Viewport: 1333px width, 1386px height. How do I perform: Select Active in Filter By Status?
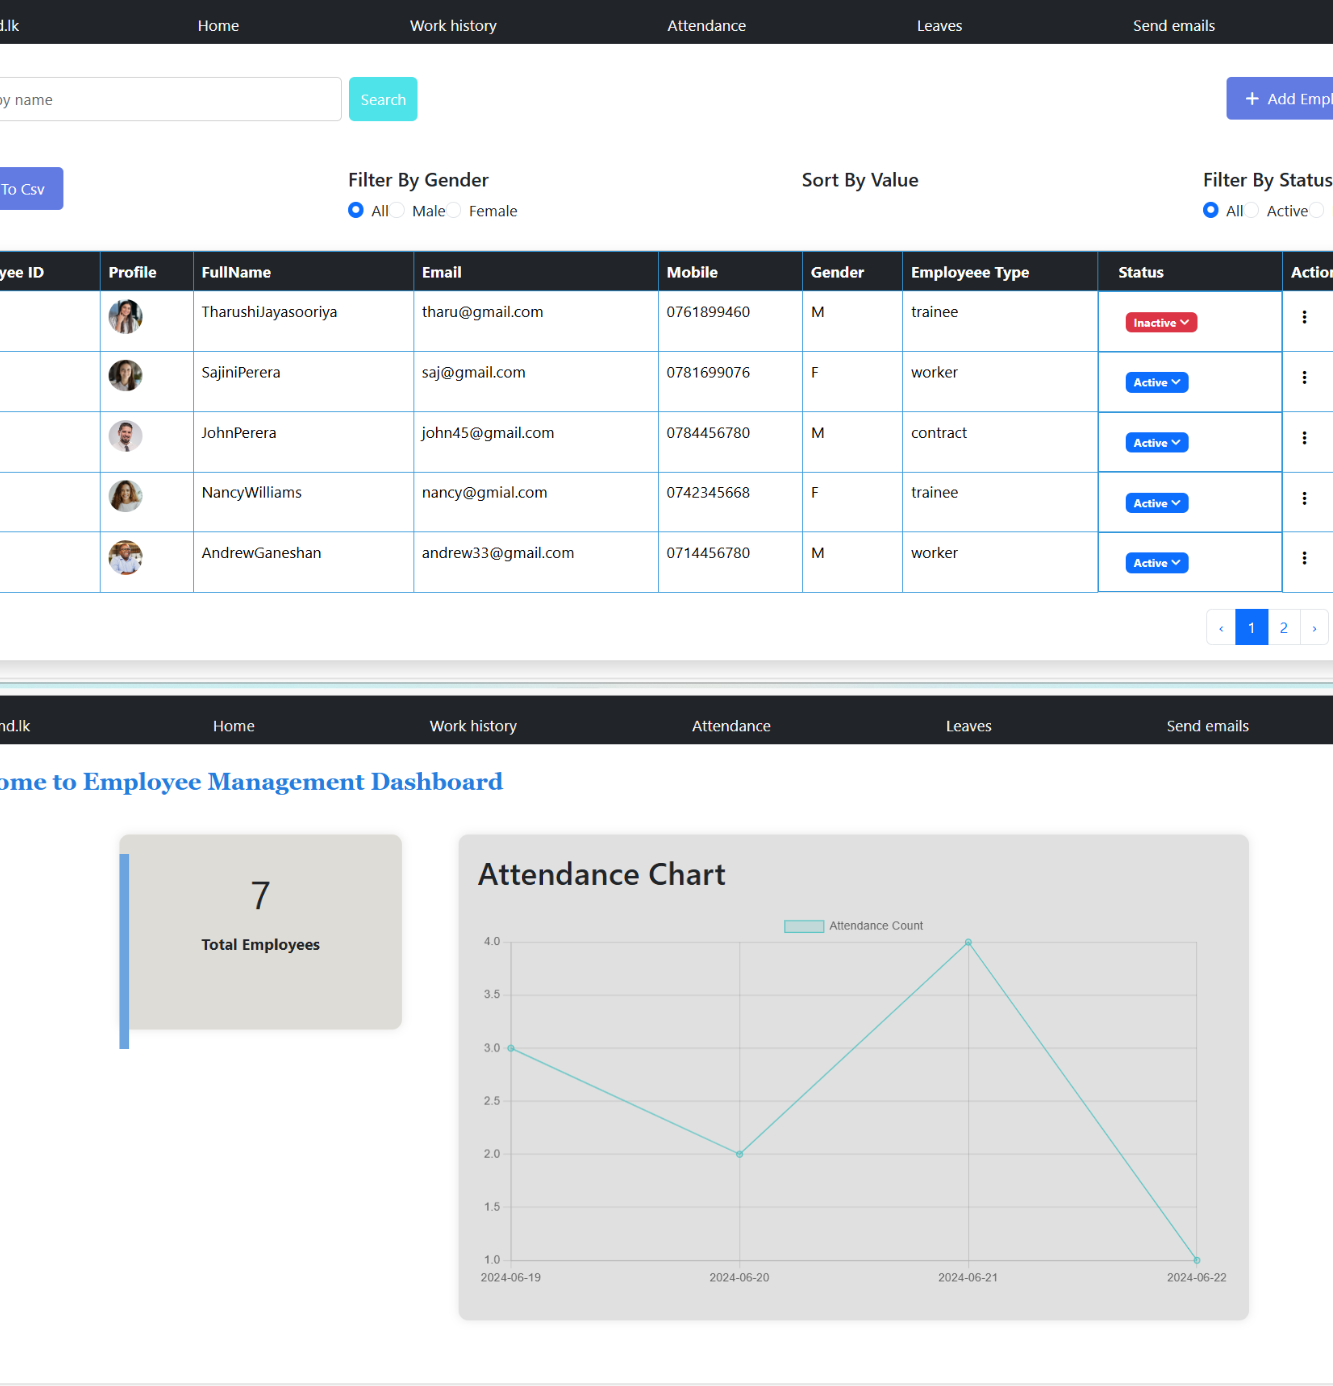tap(1252, 210)
